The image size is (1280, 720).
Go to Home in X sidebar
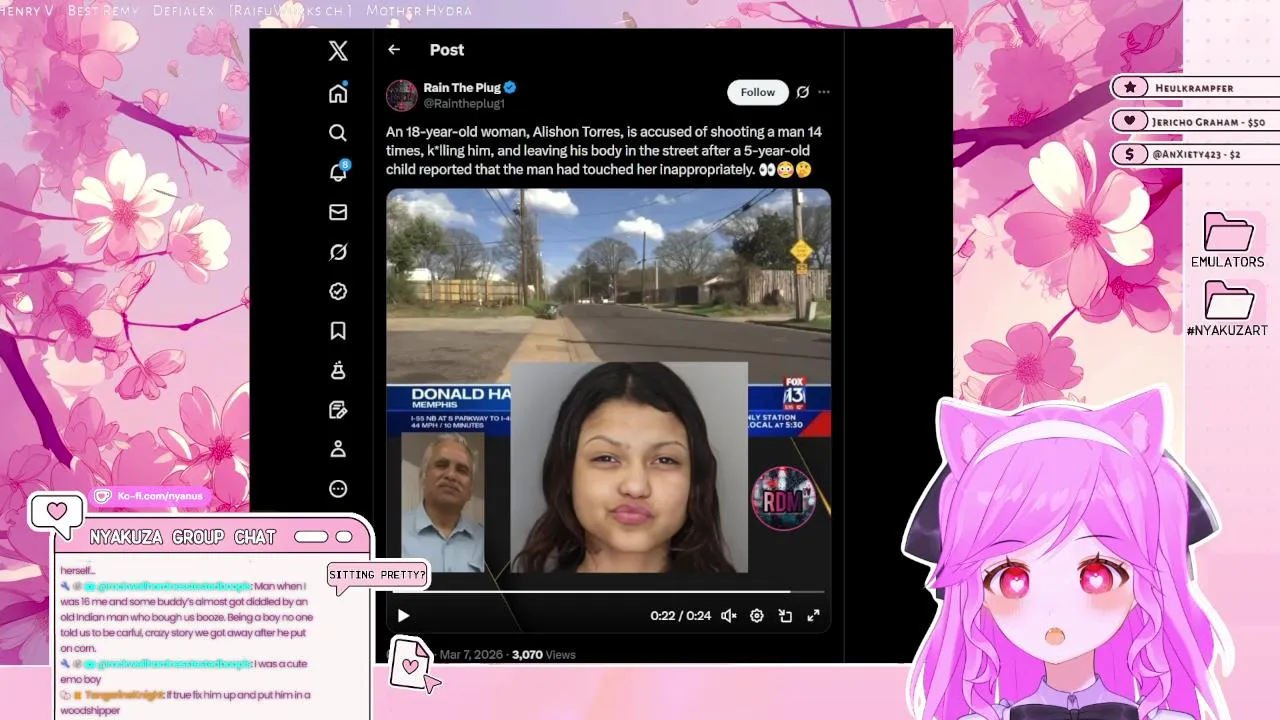(338, 92)
